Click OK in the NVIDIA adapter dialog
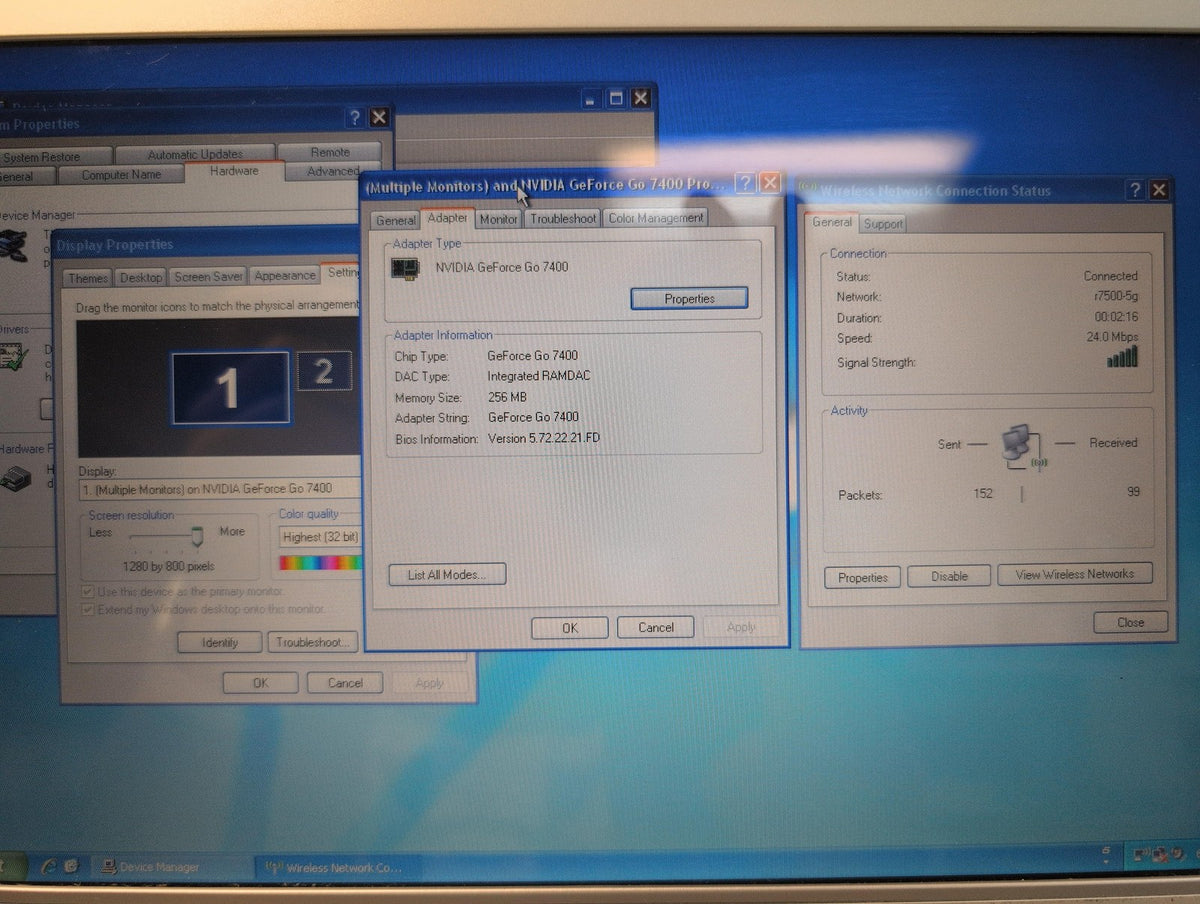Screen dimensions: 1200x904 tap(570, 627)
